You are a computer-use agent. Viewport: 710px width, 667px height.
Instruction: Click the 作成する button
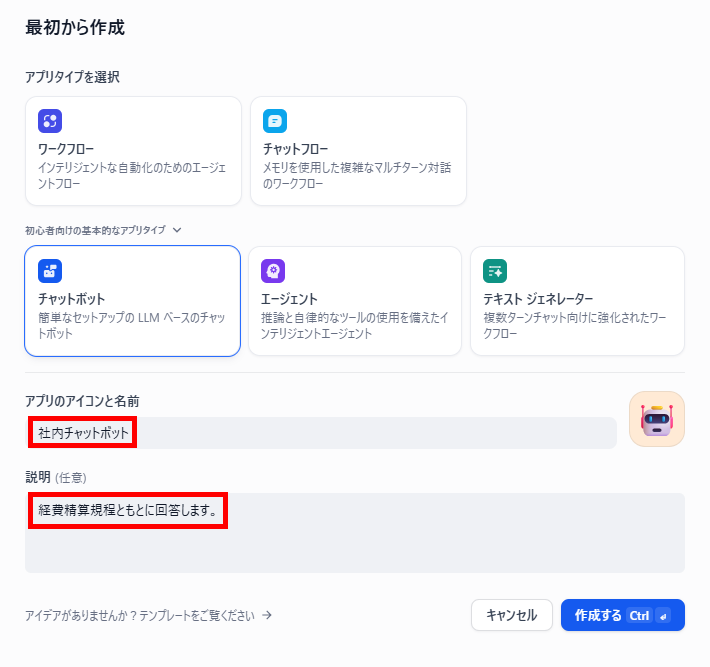(x=623, y=615)
